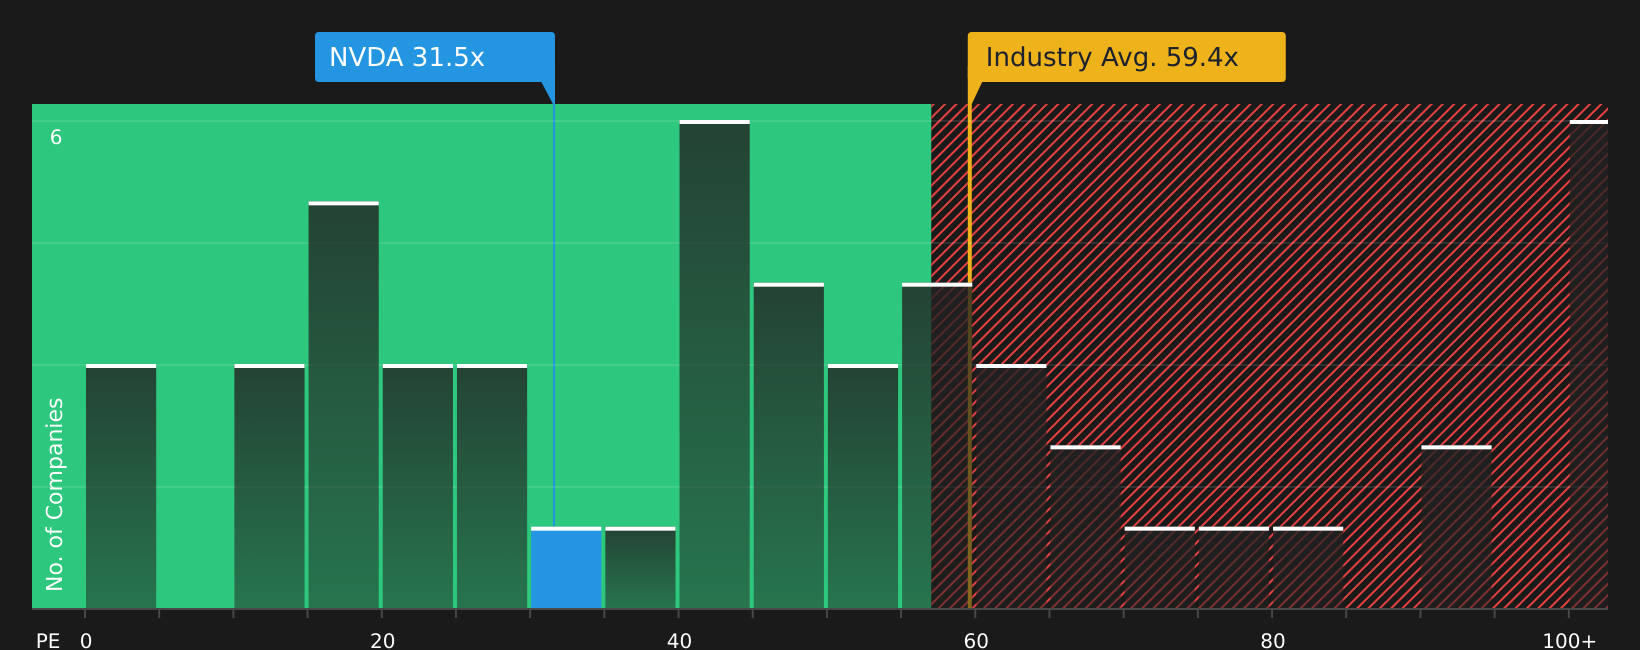Click the x-axis label 20

coord(382,641)
